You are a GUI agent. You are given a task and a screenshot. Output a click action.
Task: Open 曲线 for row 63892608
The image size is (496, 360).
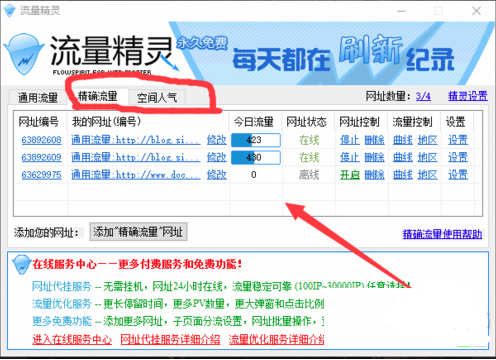click(403, 140)
